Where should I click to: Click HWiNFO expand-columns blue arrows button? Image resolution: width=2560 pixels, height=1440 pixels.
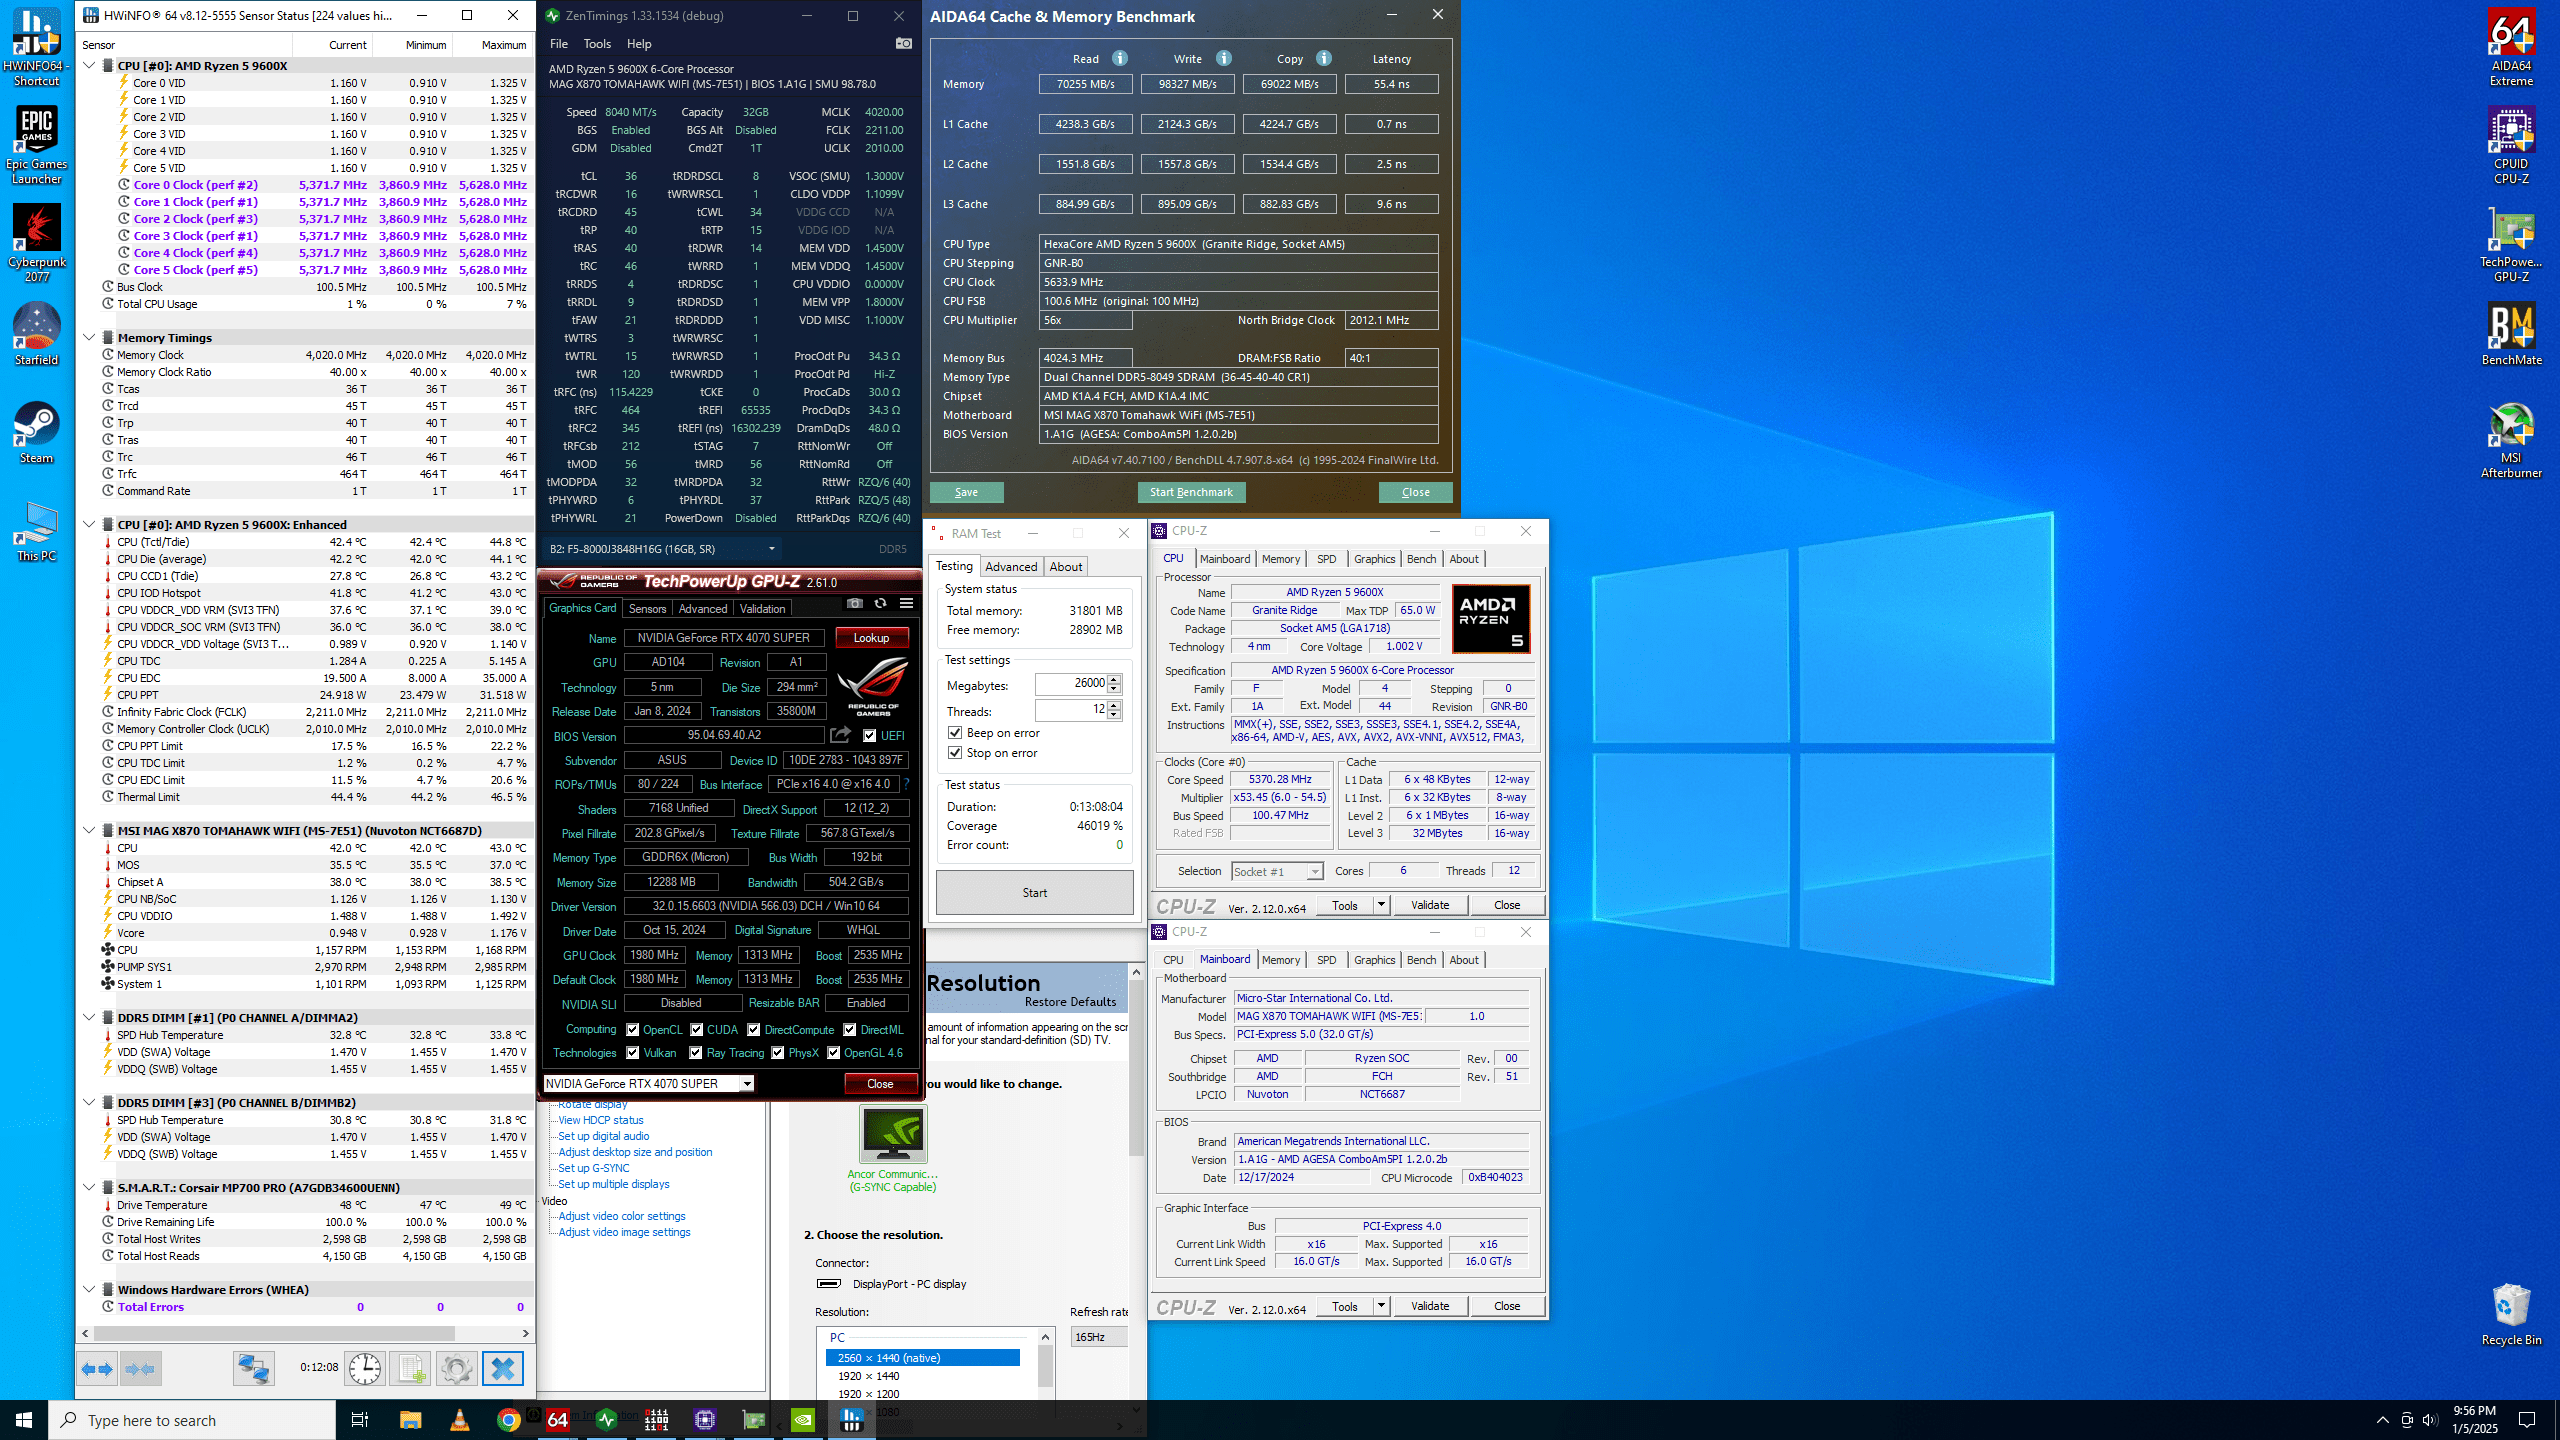[x=98, y=1368]
